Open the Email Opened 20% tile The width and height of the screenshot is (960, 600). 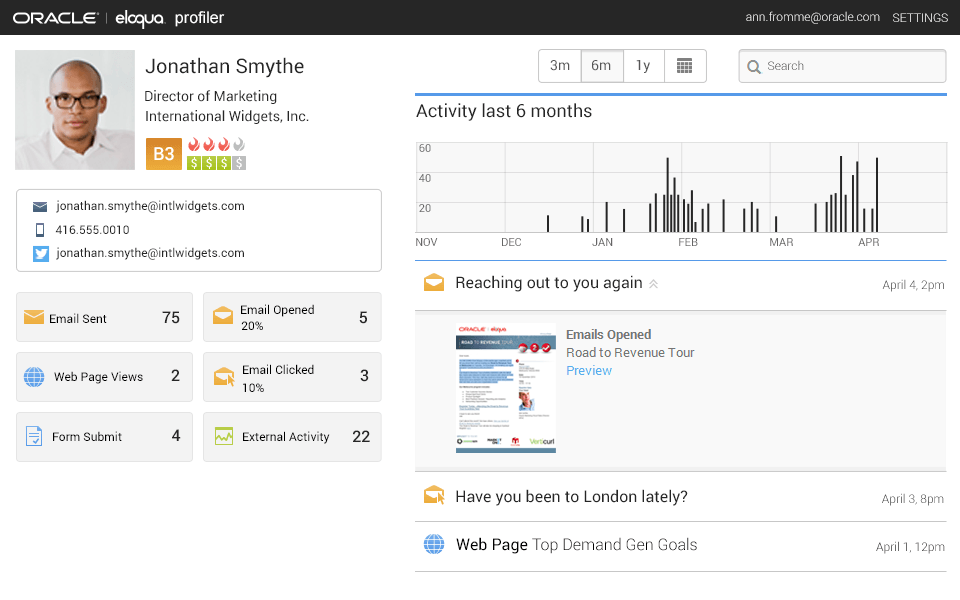[292, 317]
